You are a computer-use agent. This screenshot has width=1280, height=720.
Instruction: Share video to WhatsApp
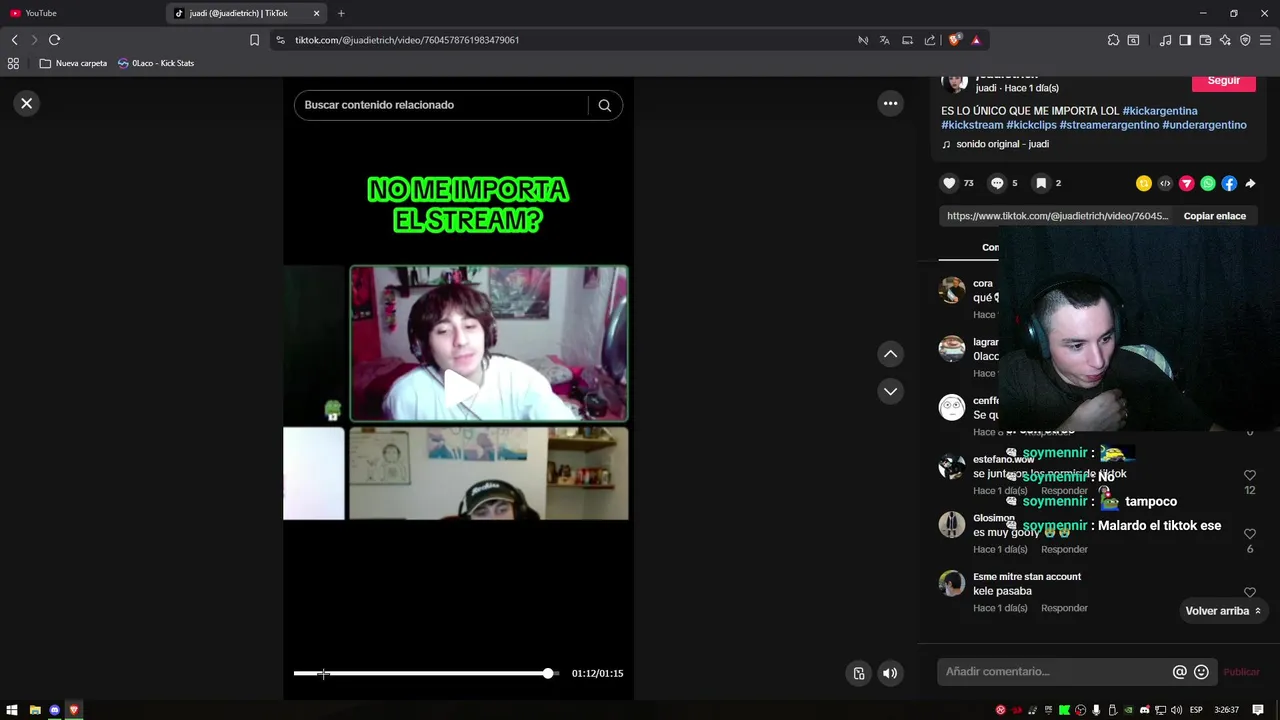[x=1208, y=183]
